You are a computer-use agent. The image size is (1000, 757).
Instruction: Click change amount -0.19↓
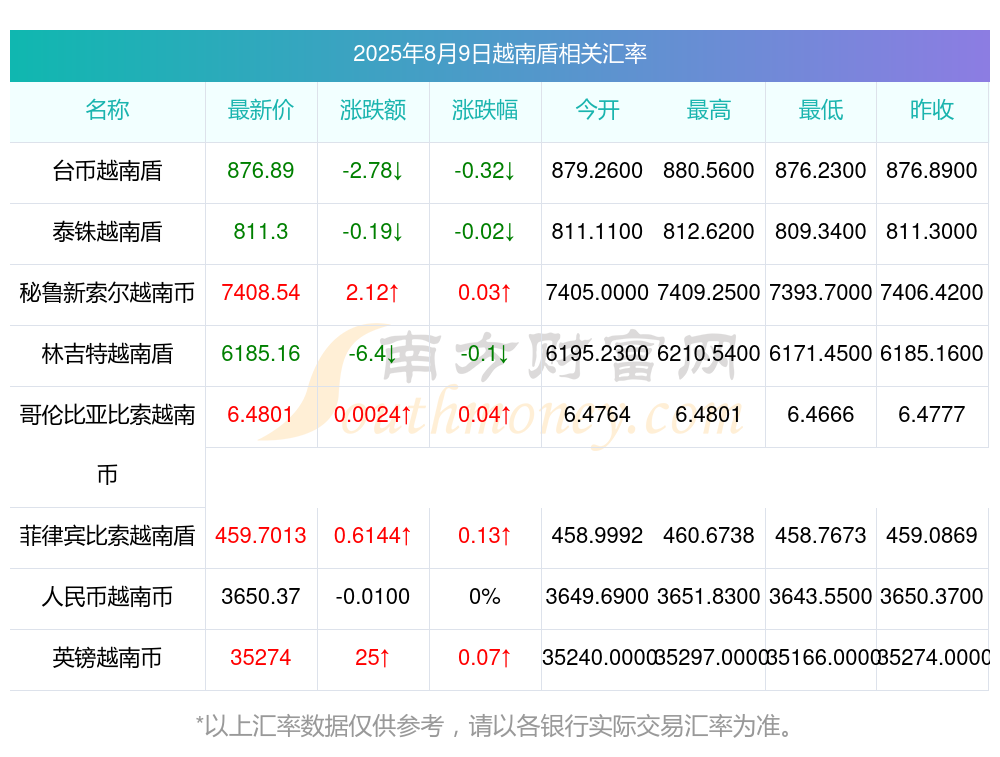(x=373, y=231)
